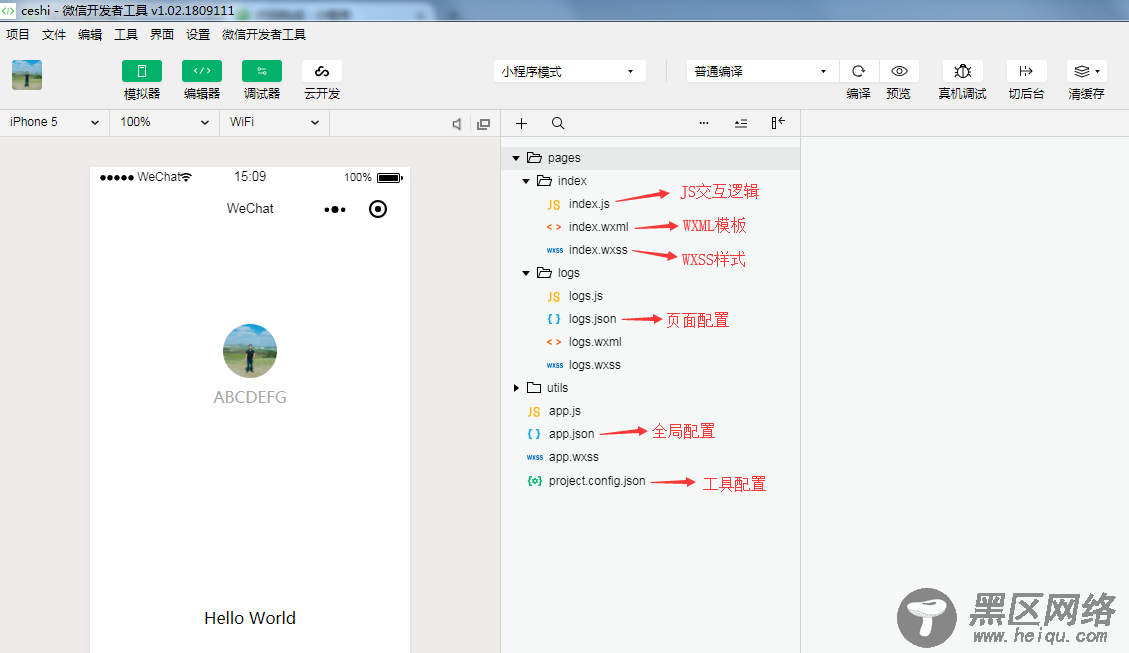
Task: Open the 工具 menu
Action: tap(126, 35)
